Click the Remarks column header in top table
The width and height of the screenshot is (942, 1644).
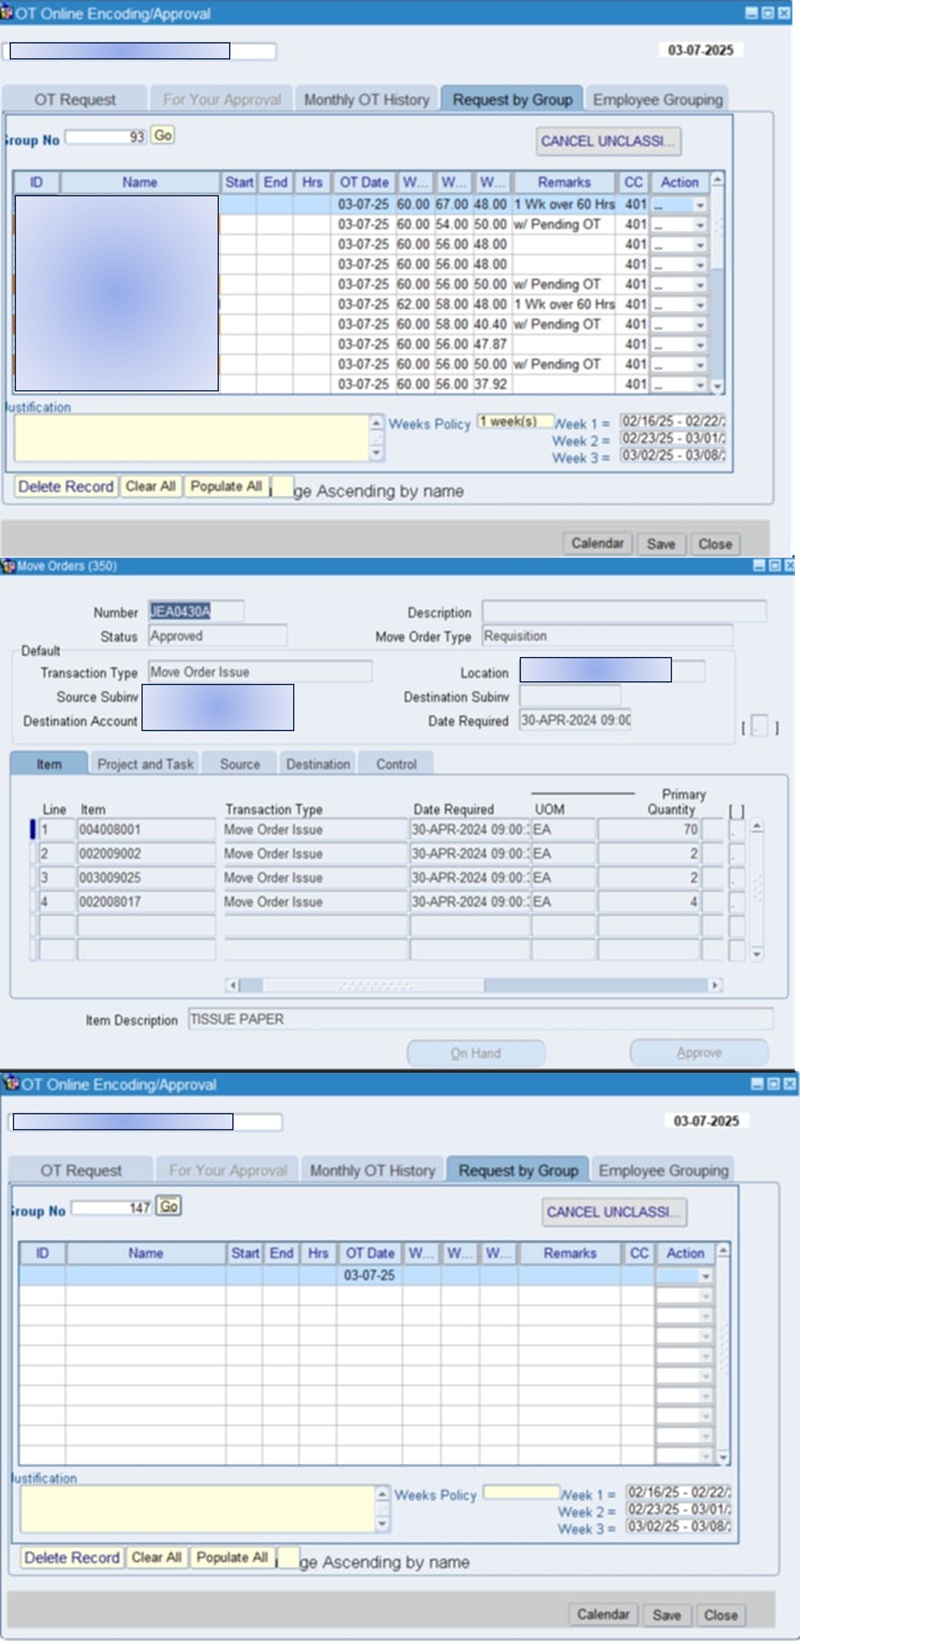click(x=564, y=182)
